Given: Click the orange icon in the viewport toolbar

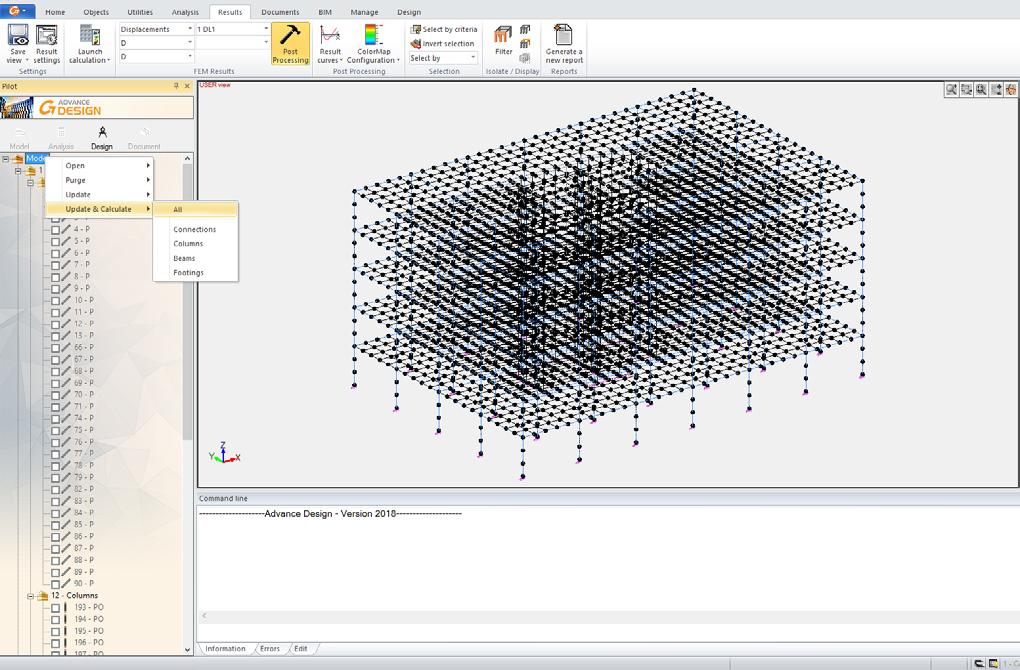Looking at the screenshot, I should click(x=1011, y=90).
